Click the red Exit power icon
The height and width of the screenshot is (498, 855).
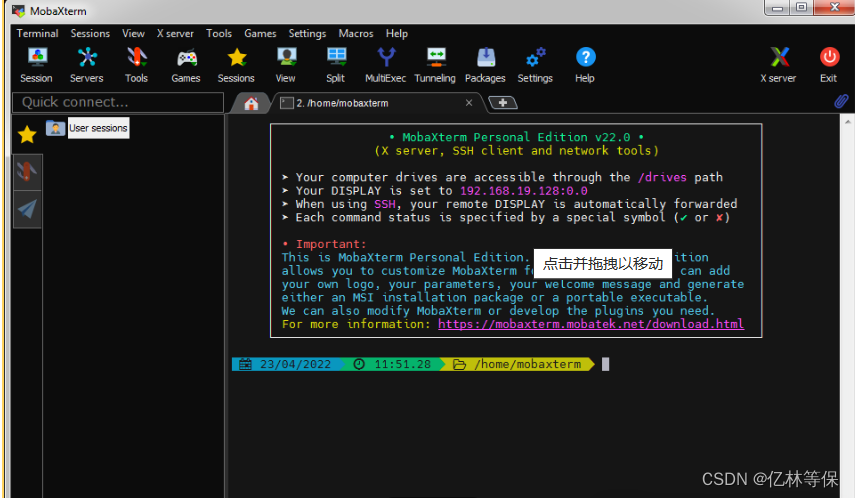coord(829,65)
